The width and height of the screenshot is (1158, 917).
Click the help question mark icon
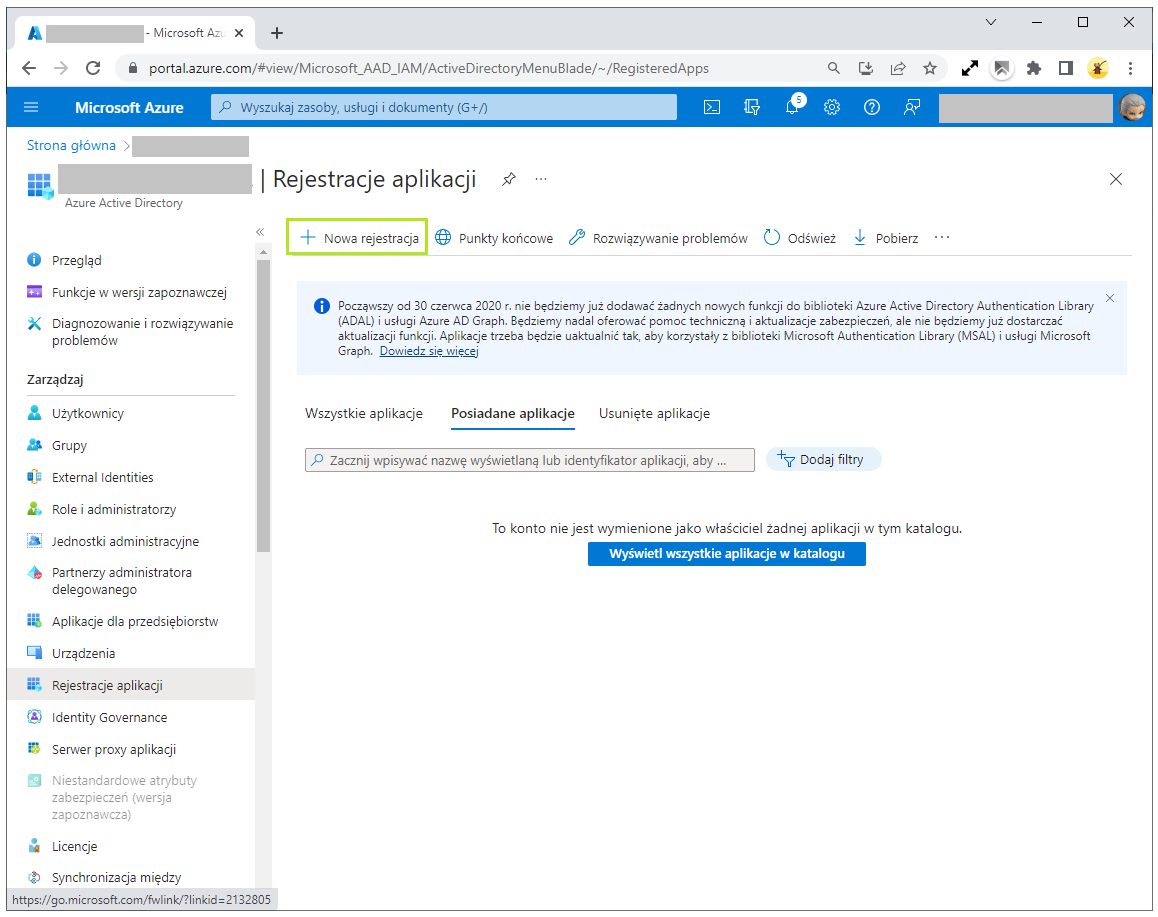point(871,107)
